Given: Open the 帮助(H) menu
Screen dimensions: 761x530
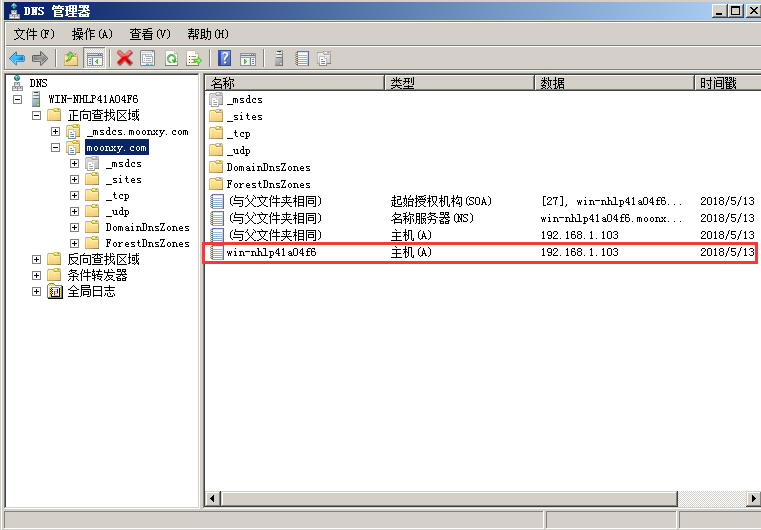Looking at the screenshot, I should coord(208,34).
